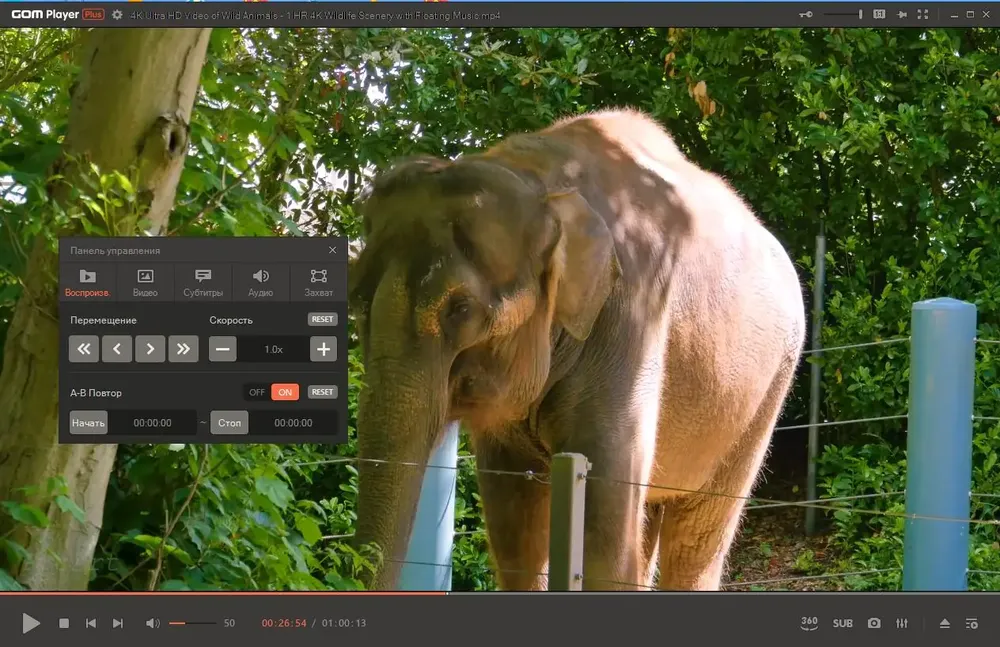Open the playlist icon
The width and height of the screenshot is (1000, 647).
[971, 623]
